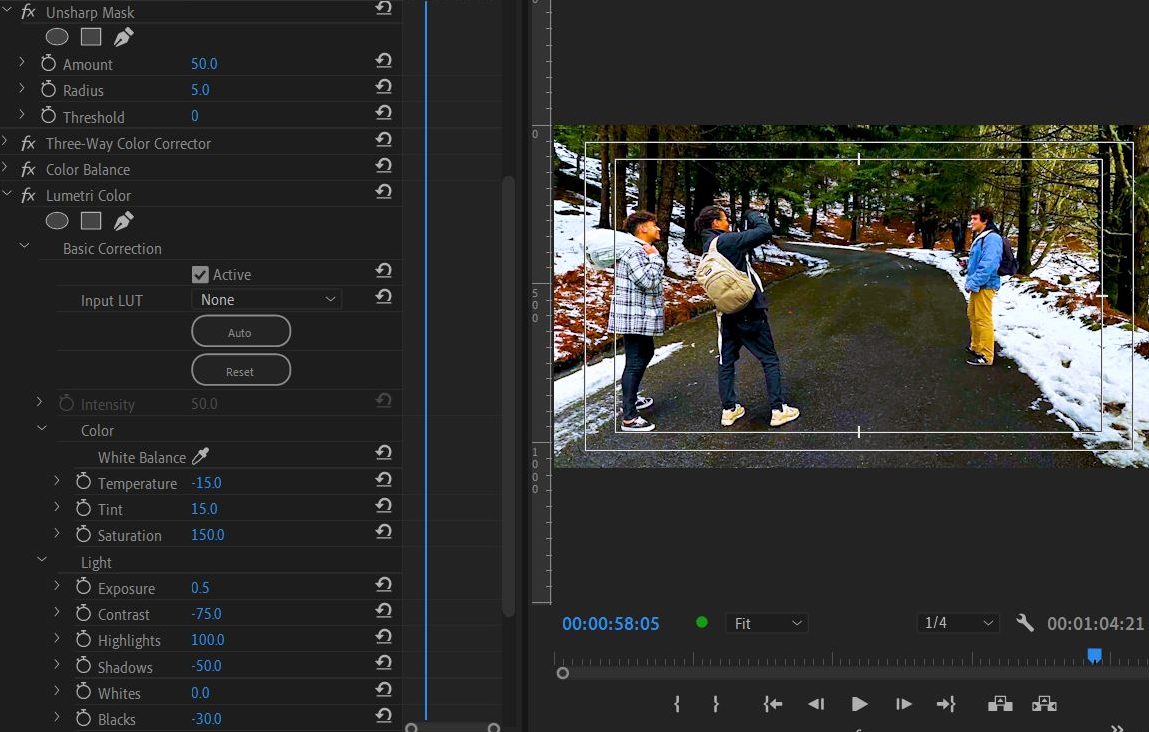Create ellipse mask under Lumetri Color
The height and width of the screenshot is (732, 1149).
[x=57, y=221]
